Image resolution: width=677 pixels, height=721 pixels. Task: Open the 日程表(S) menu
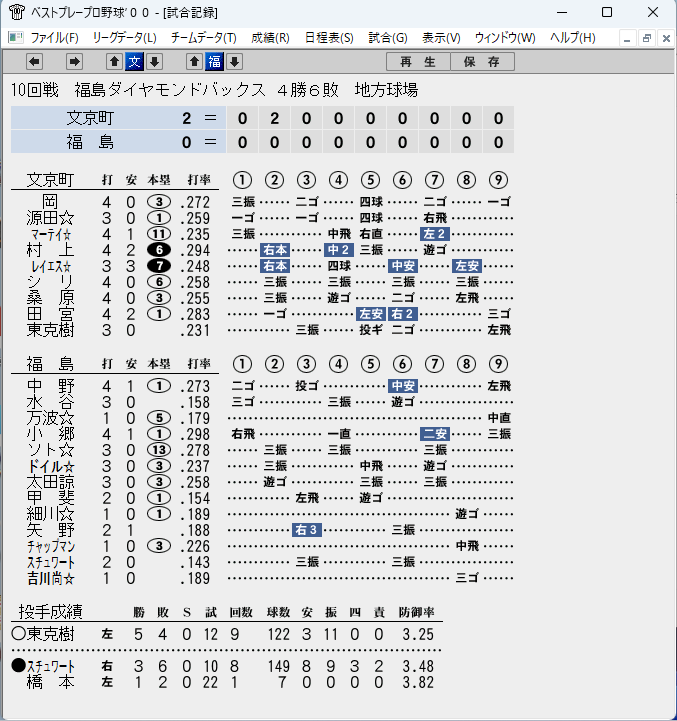(x=329, y=38)
